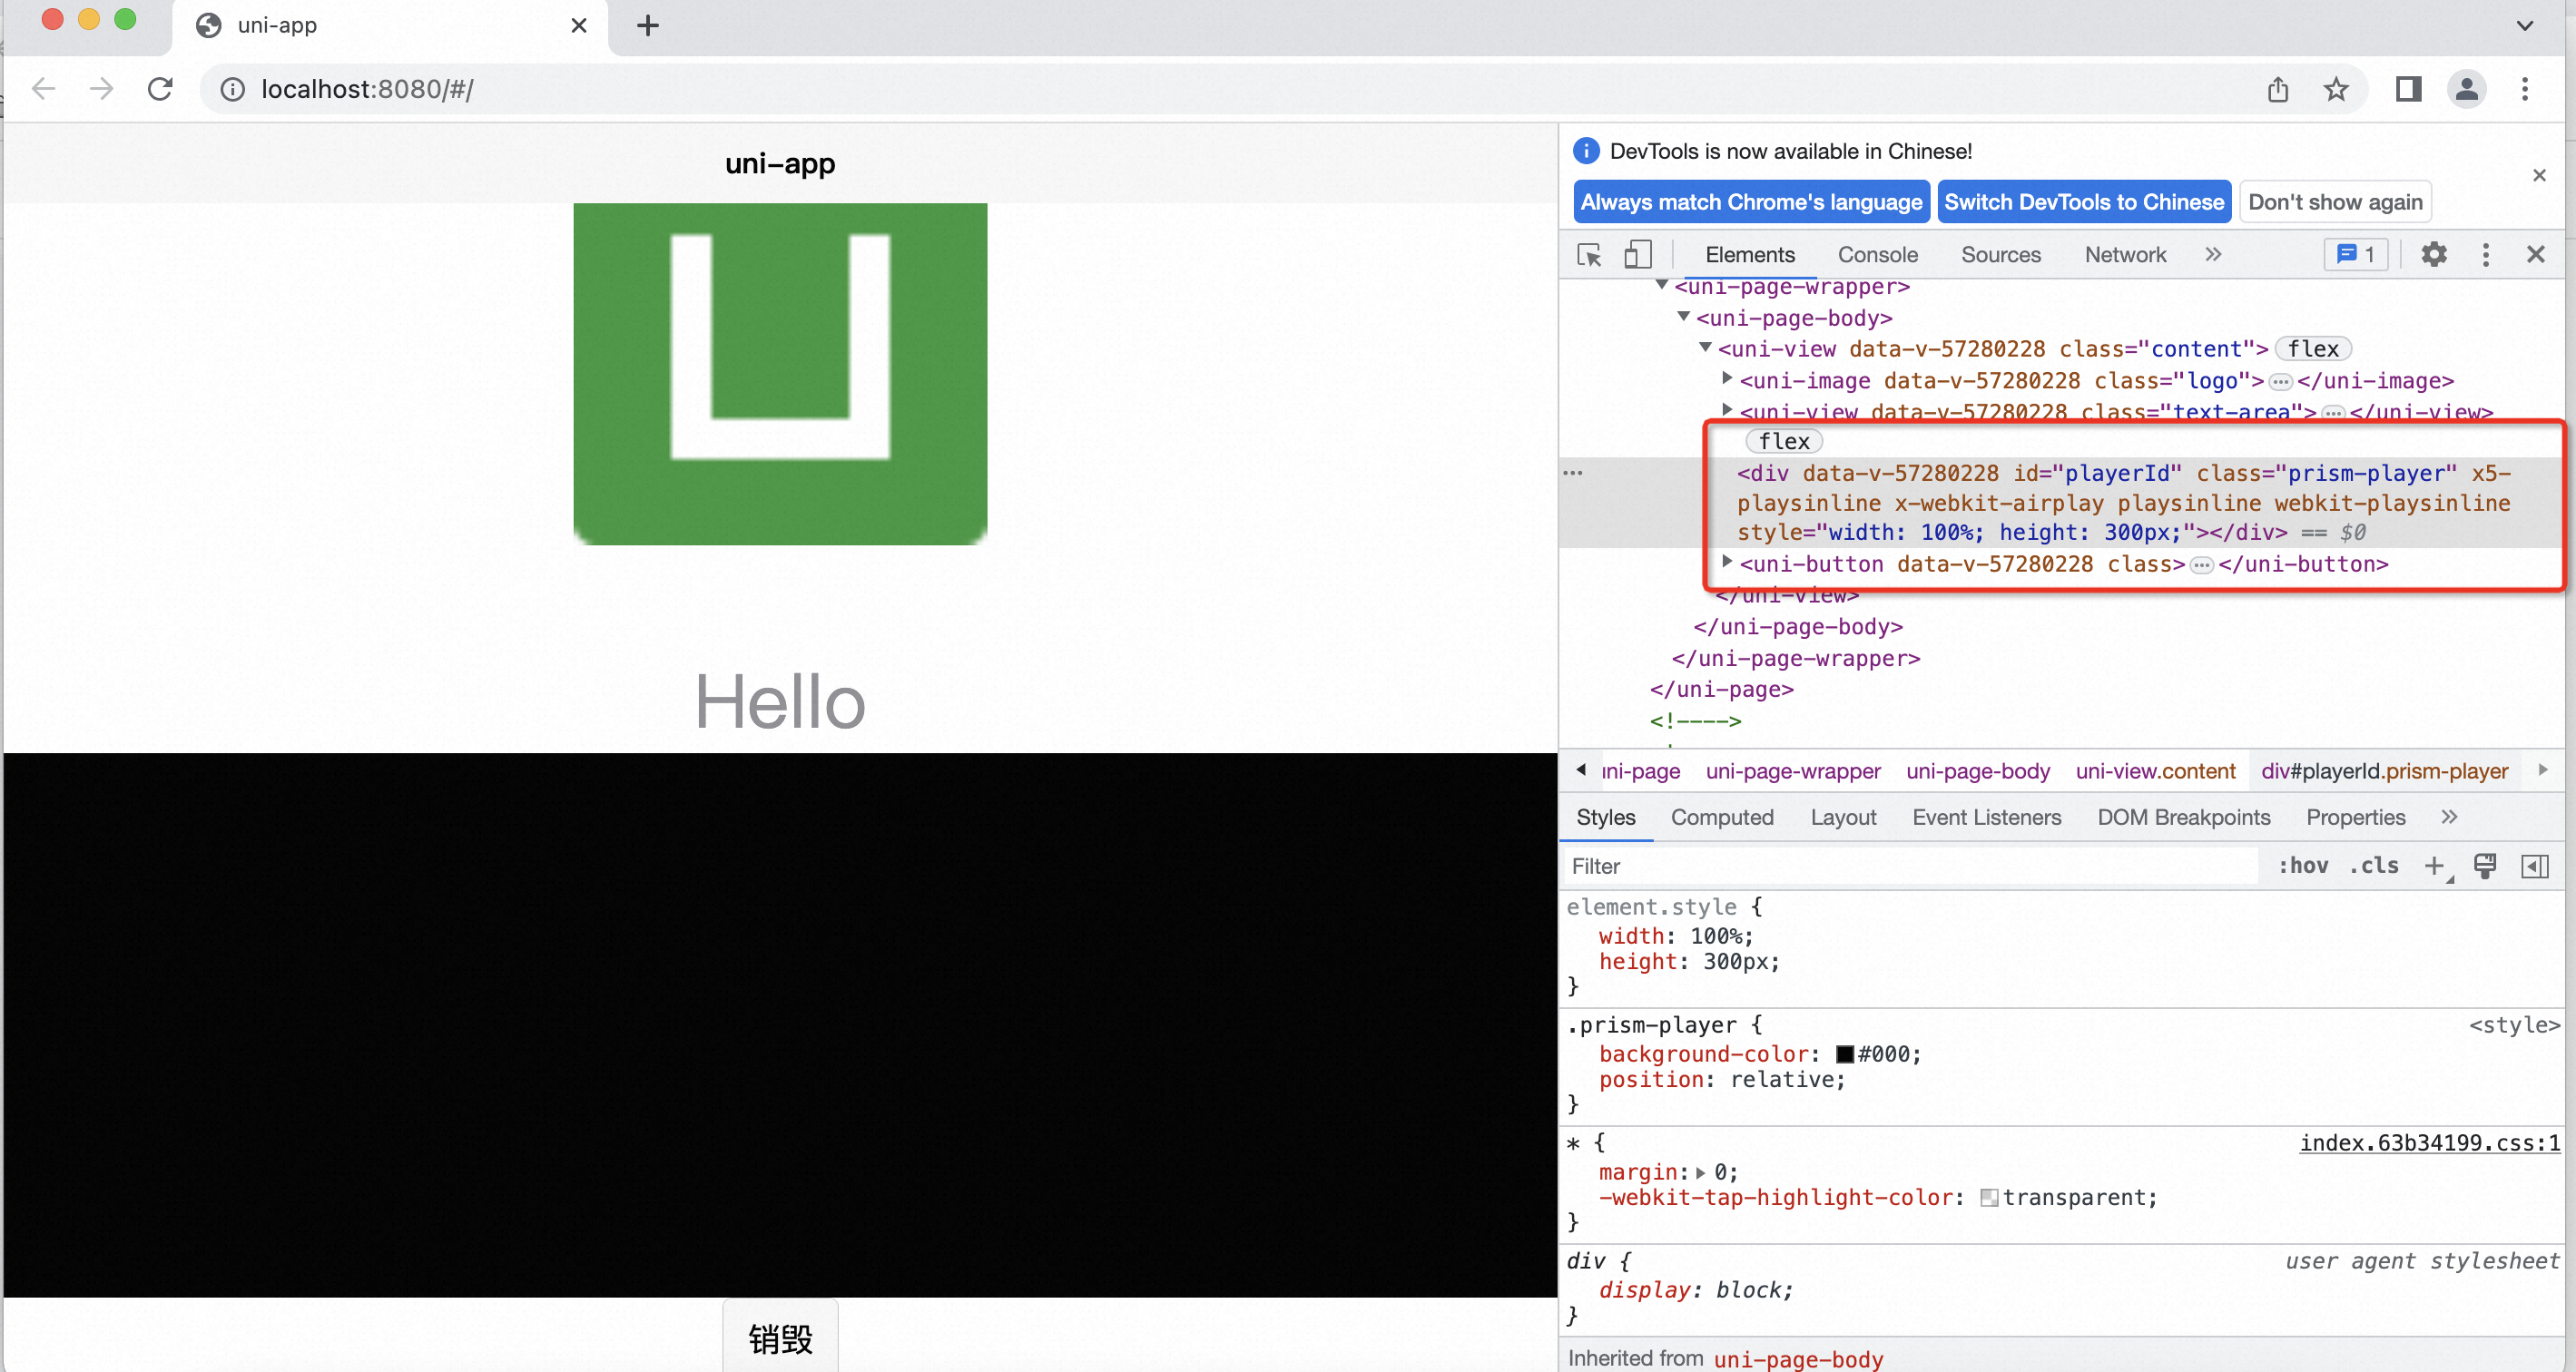Collapse the uni-page-body node
Image resolution: width=2576 pixels, height=1372 pixels.
click(x=1683, y=317)
